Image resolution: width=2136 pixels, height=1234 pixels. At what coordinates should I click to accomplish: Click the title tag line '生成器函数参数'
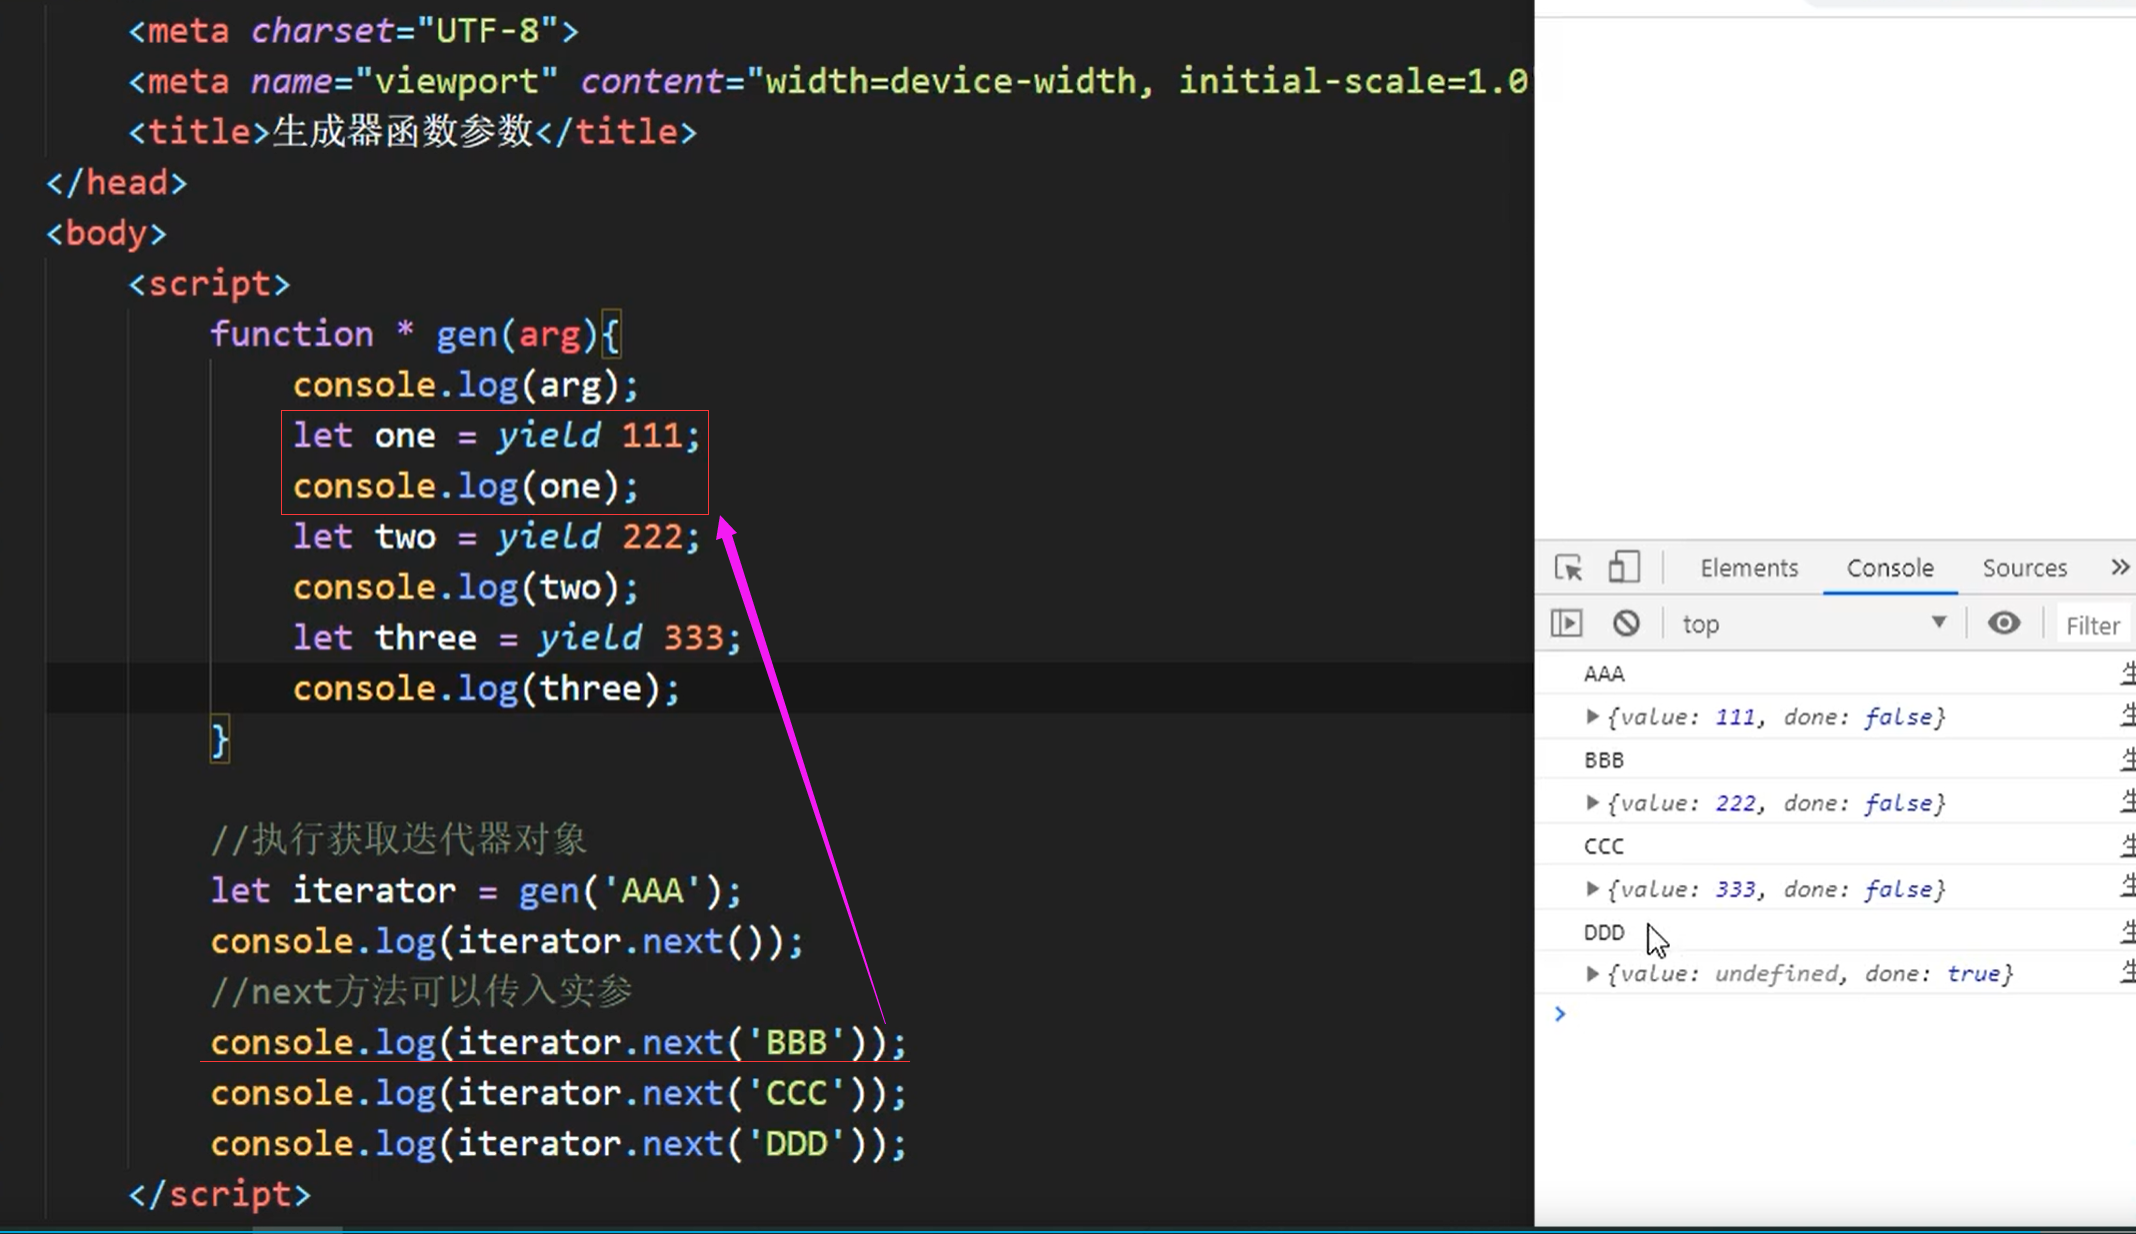coord(412,132)
